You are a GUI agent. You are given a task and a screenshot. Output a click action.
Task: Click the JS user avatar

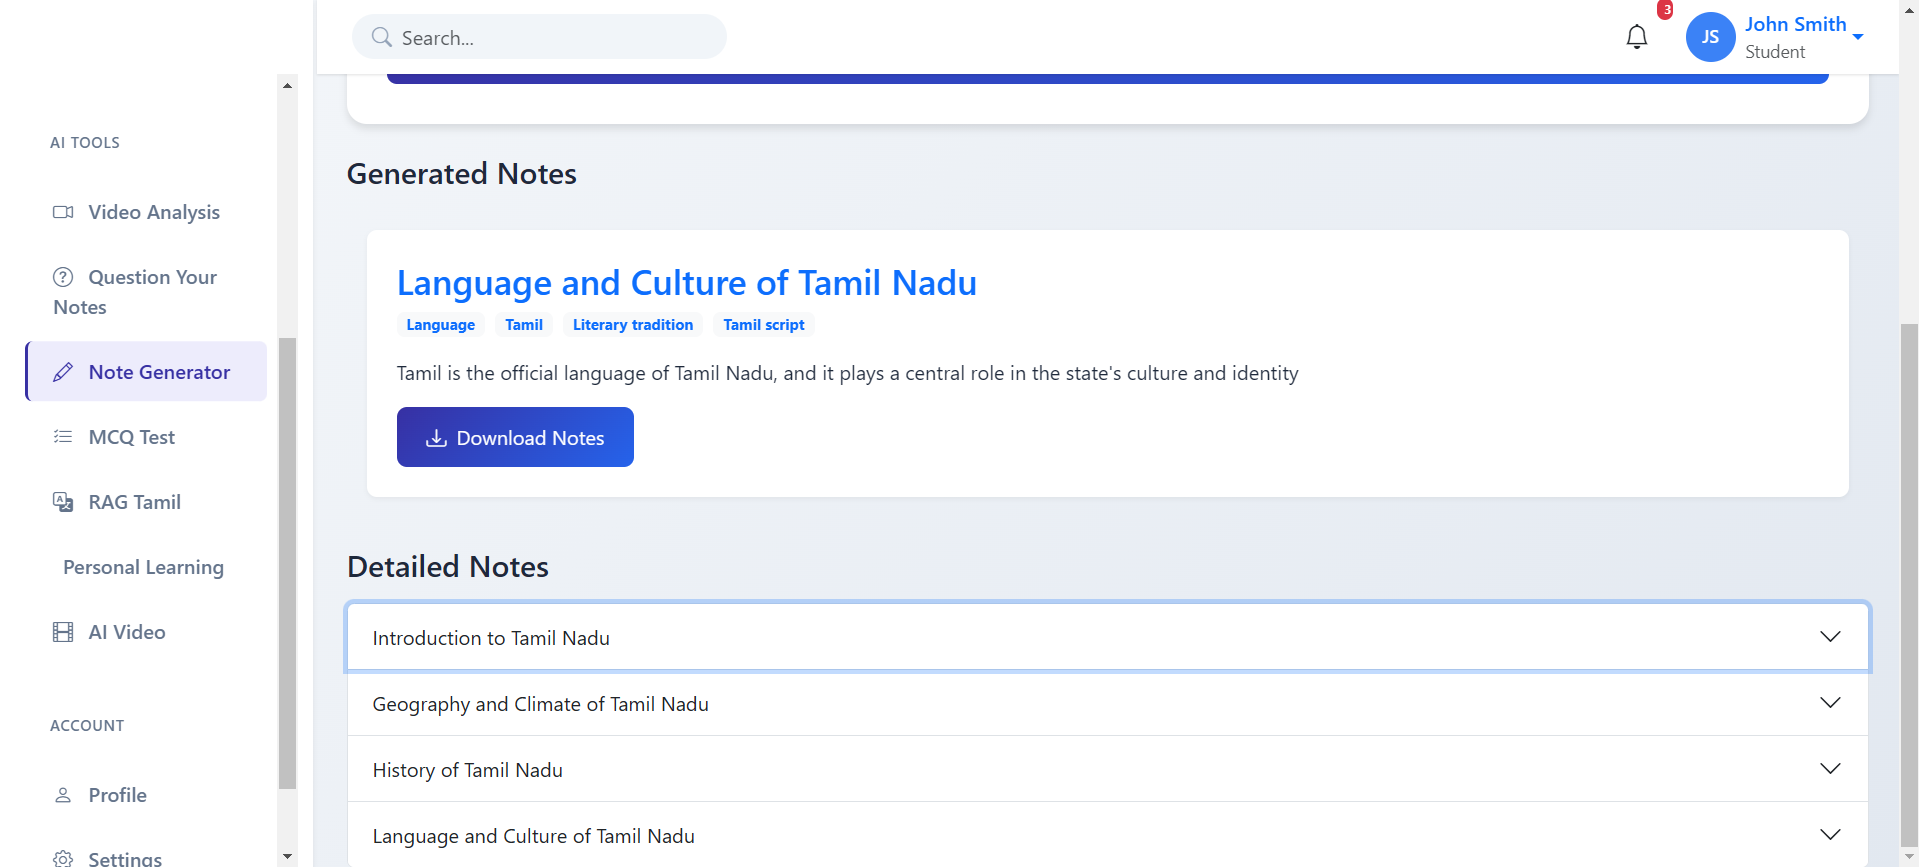(x=1710, y=37)
